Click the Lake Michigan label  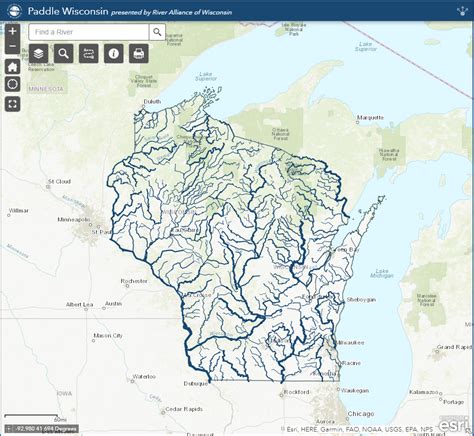click(382, 273)
